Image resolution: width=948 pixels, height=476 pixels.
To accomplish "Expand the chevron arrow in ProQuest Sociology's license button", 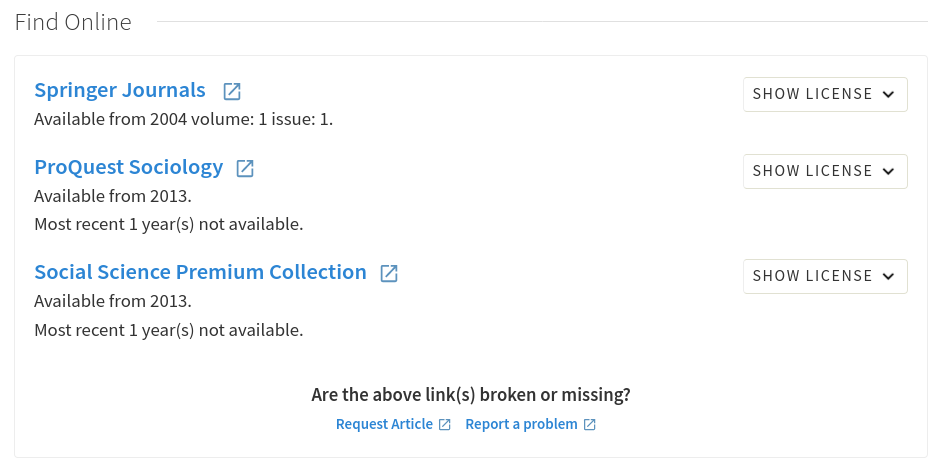I will (x=888, y=172).
